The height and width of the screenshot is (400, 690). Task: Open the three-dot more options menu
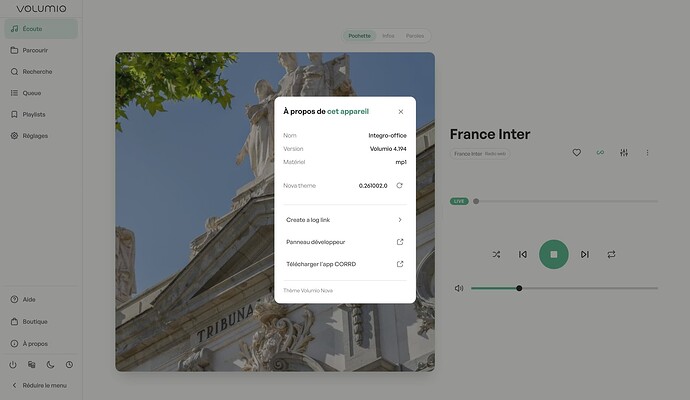(x=647, y=153)
